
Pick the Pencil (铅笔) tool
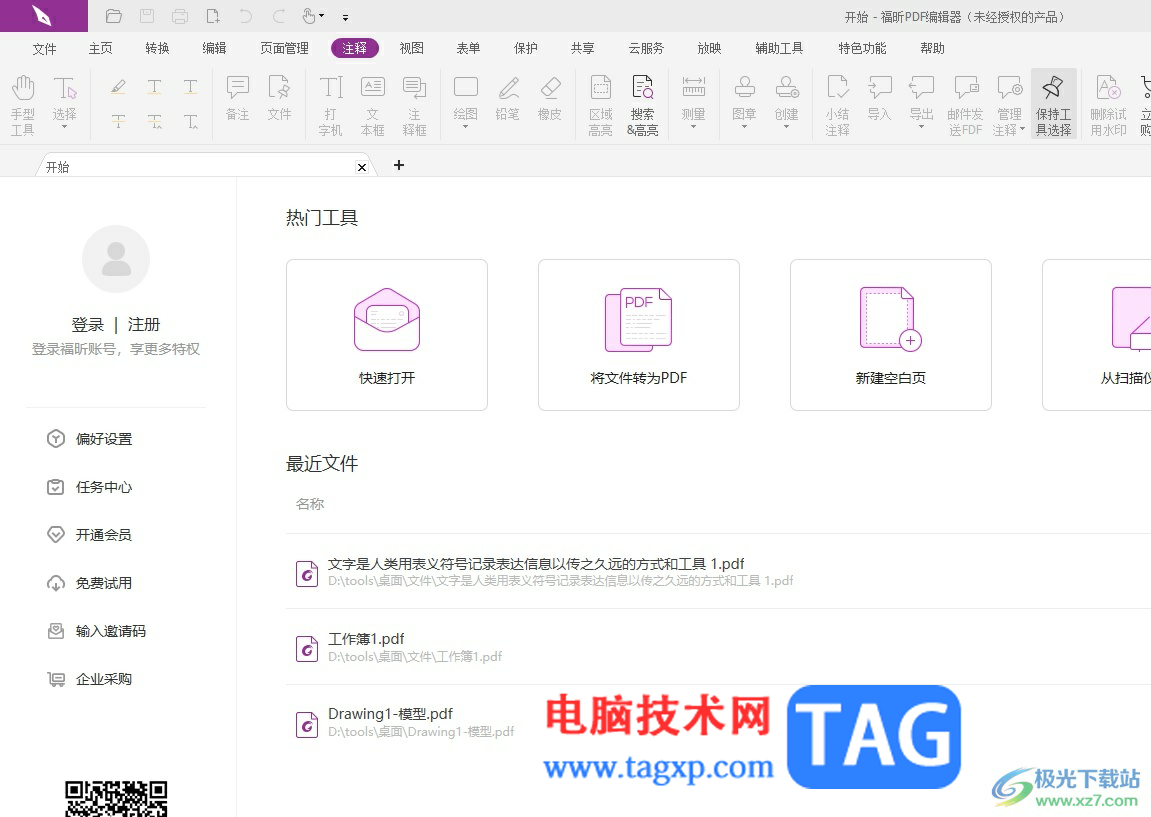(507, 98)
